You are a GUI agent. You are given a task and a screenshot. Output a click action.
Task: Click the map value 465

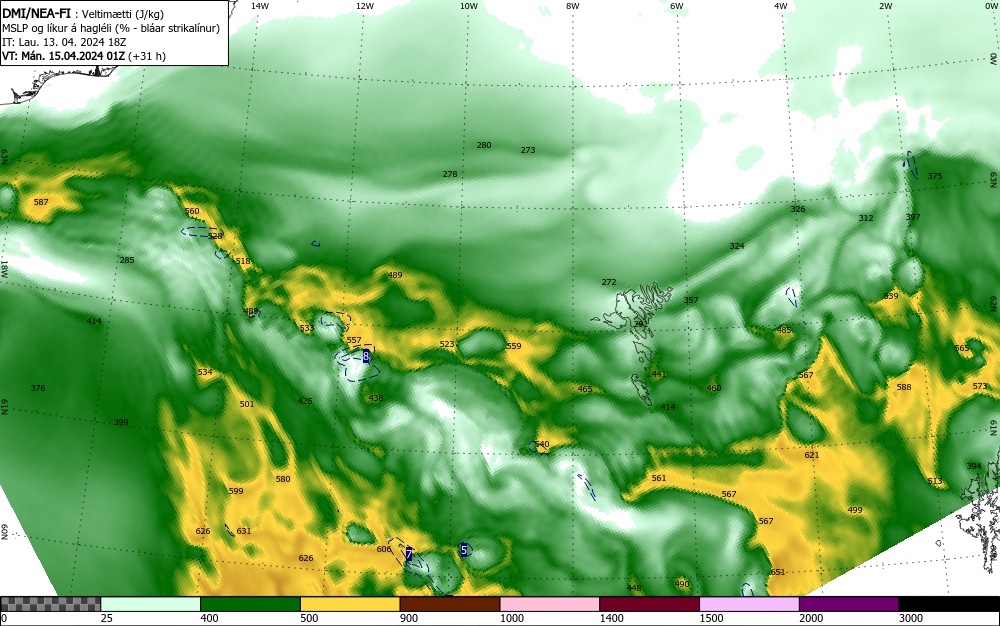[585, 389]
